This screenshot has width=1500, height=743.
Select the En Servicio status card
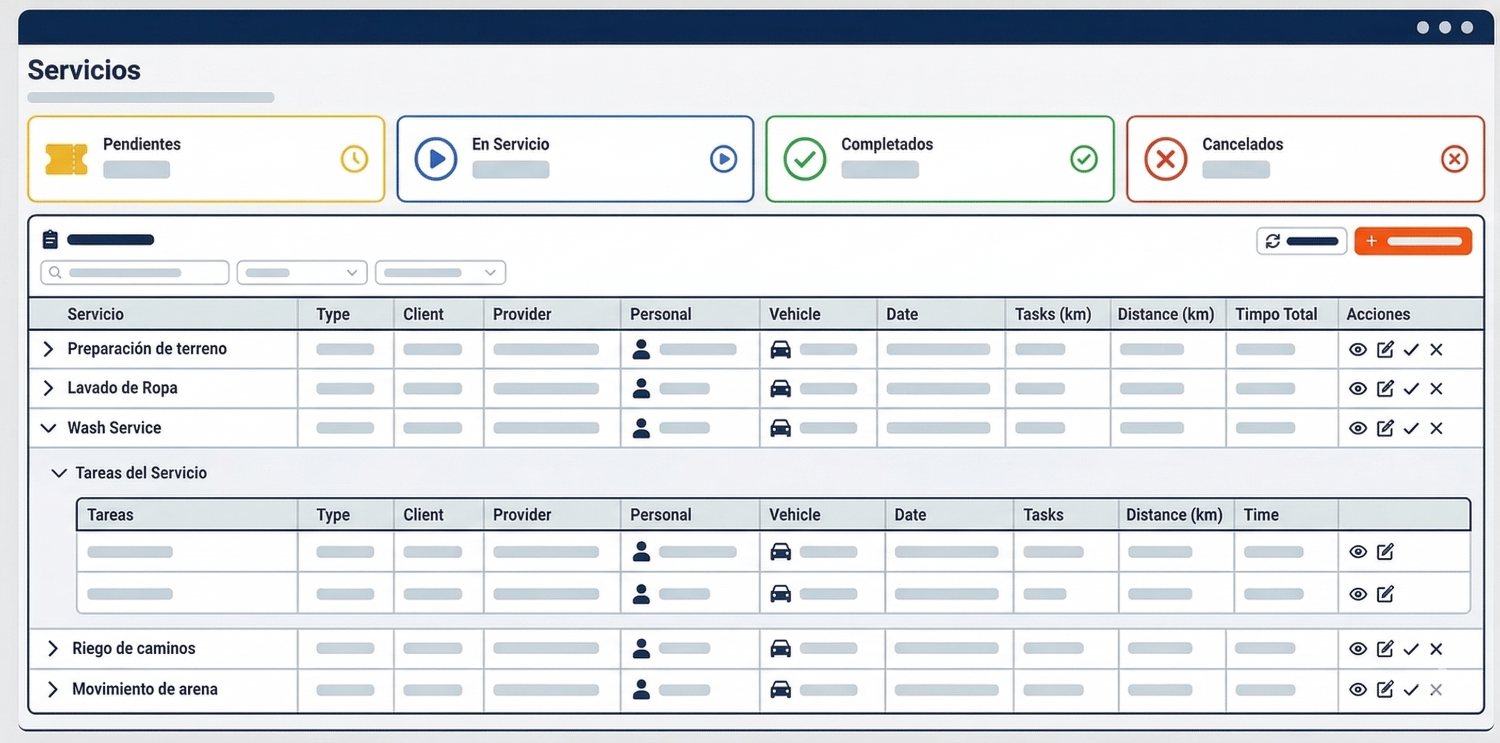click(575, 159)
